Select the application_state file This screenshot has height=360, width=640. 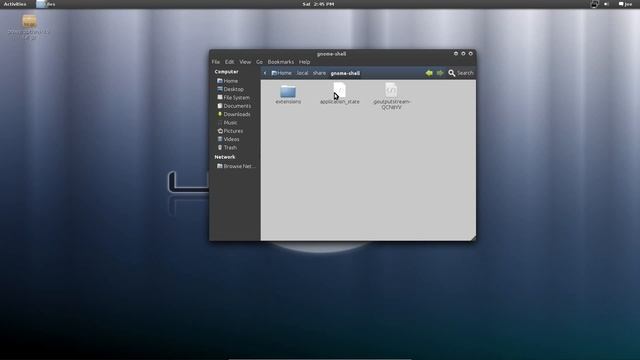tap(340, 93)
